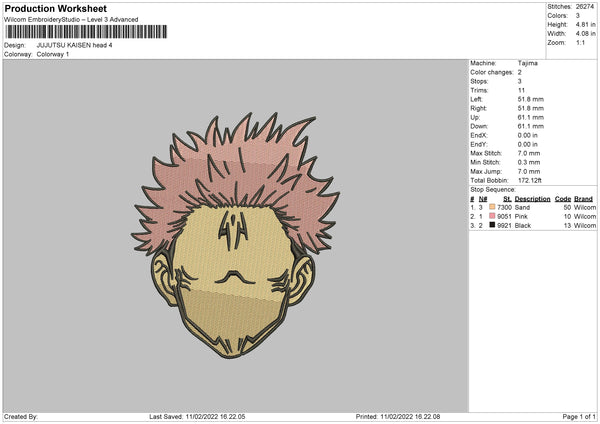Click the Zoom value '1:1'

tap(580, 42)
